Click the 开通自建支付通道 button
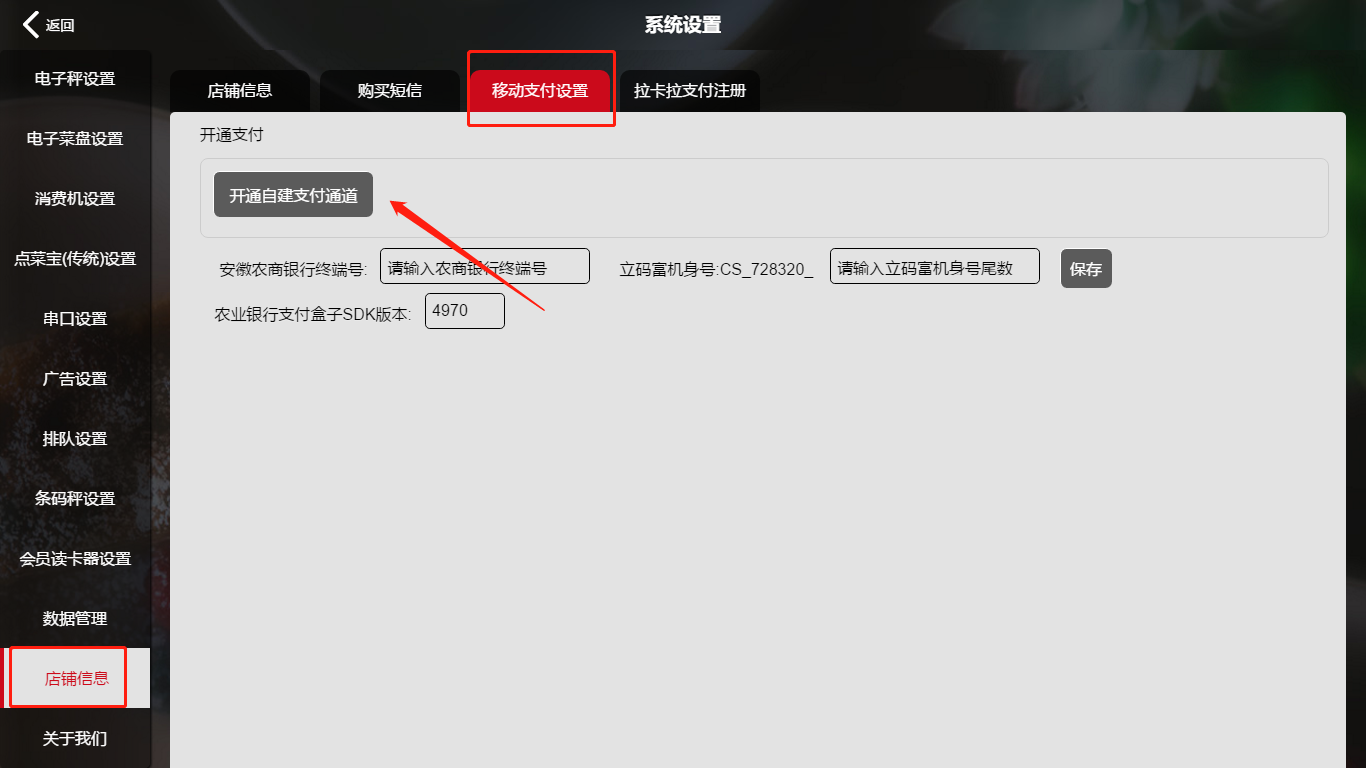Viewport: 1366px width, 768px height. (x=293, y=195)
